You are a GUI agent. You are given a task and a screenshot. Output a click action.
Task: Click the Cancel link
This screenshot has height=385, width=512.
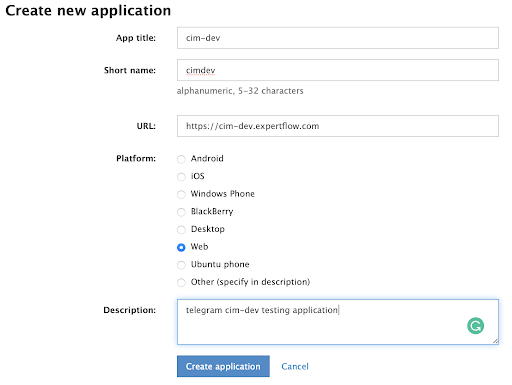(x=295, y=366)
